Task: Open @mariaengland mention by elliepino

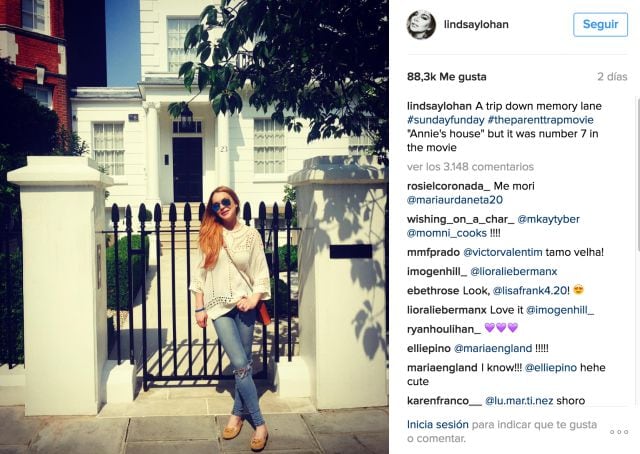Action: pyautogui.click(x=493, y=349)
